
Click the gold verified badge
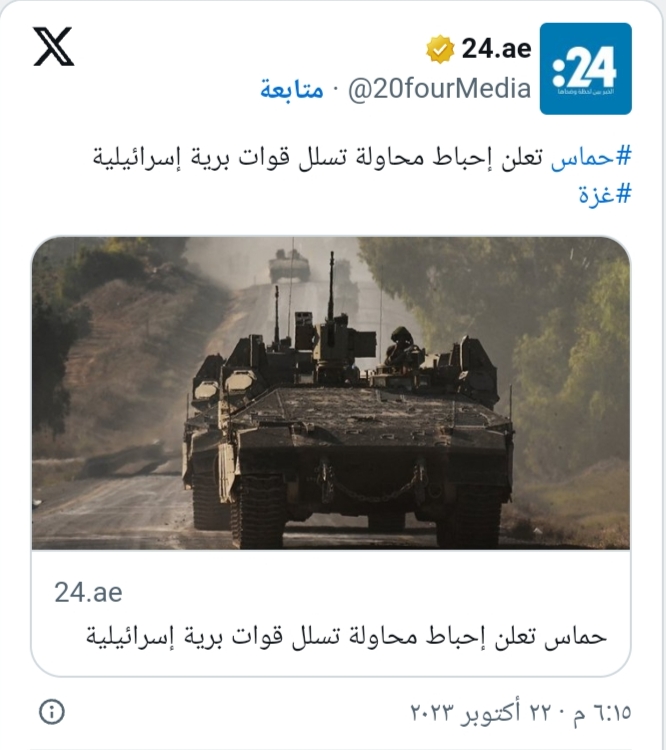pos(440,49)
